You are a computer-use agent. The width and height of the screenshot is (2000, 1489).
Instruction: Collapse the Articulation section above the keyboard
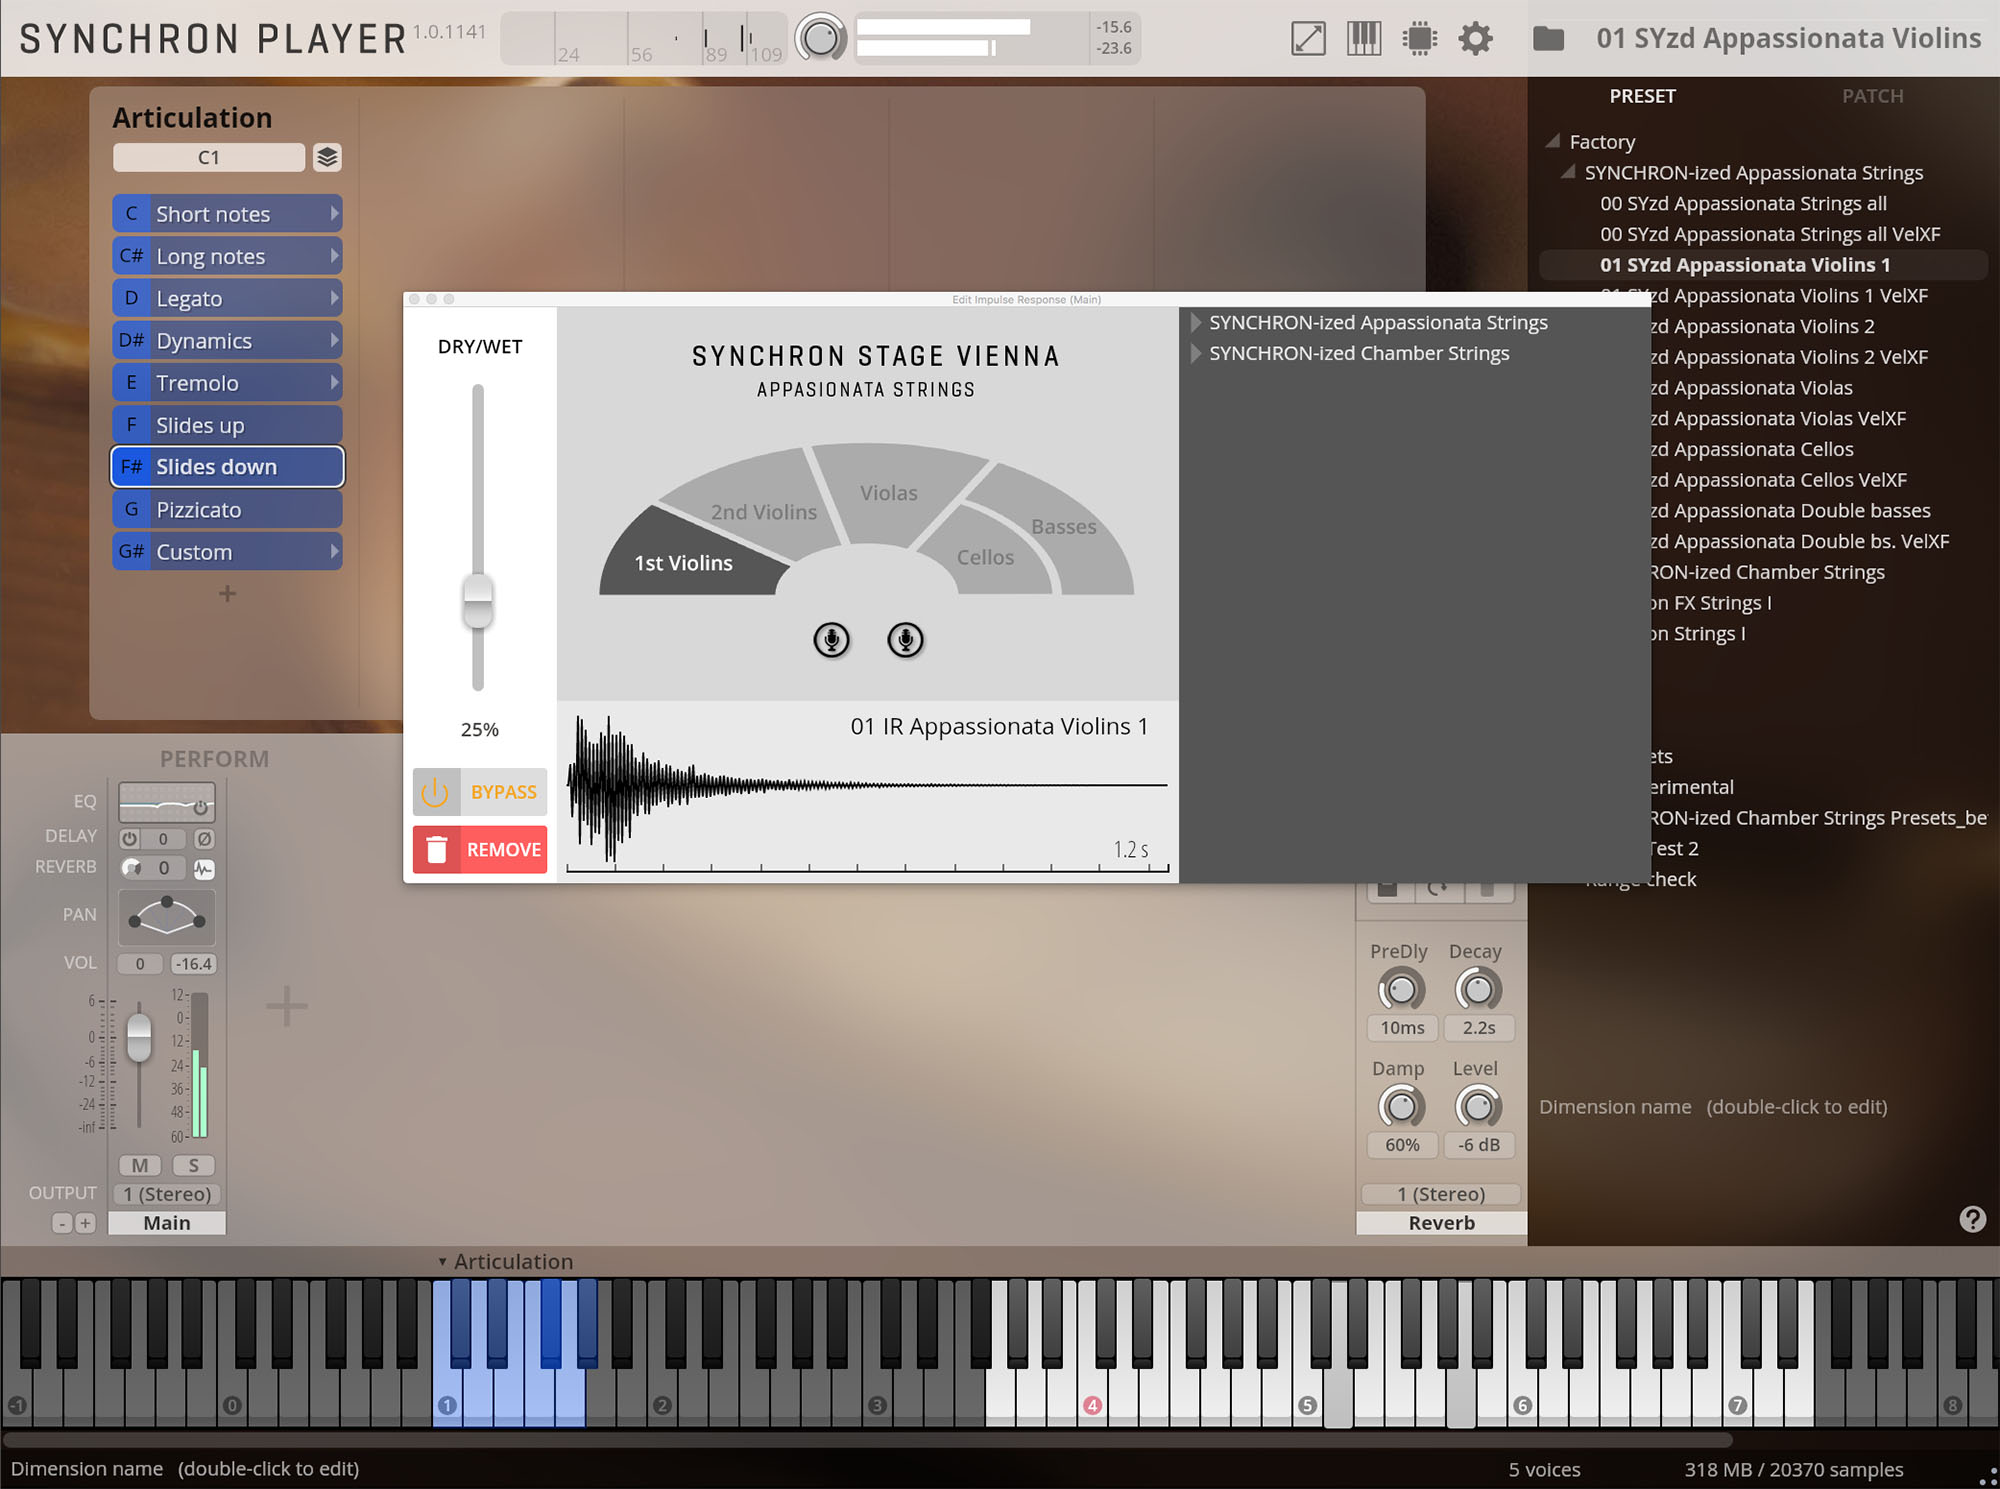click(x=444, y=1261)
